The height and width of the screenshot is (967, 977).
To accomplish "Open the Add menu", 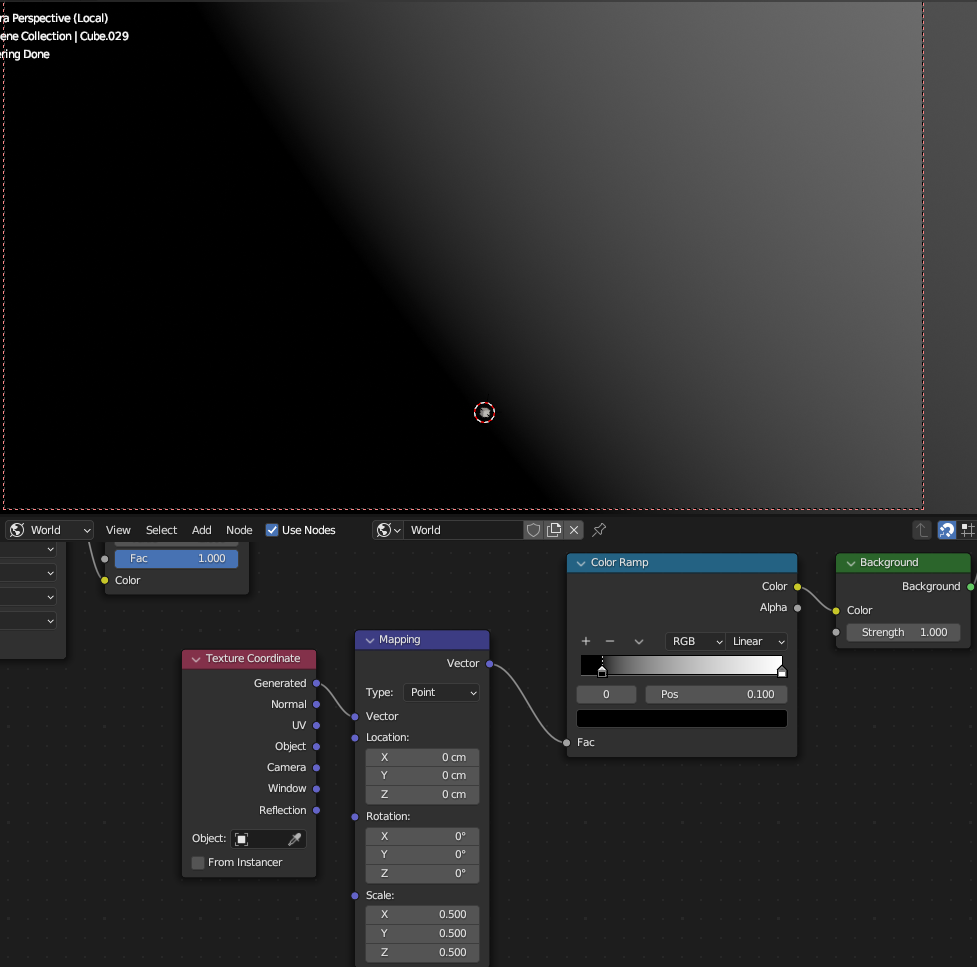I will coord(201,530).
